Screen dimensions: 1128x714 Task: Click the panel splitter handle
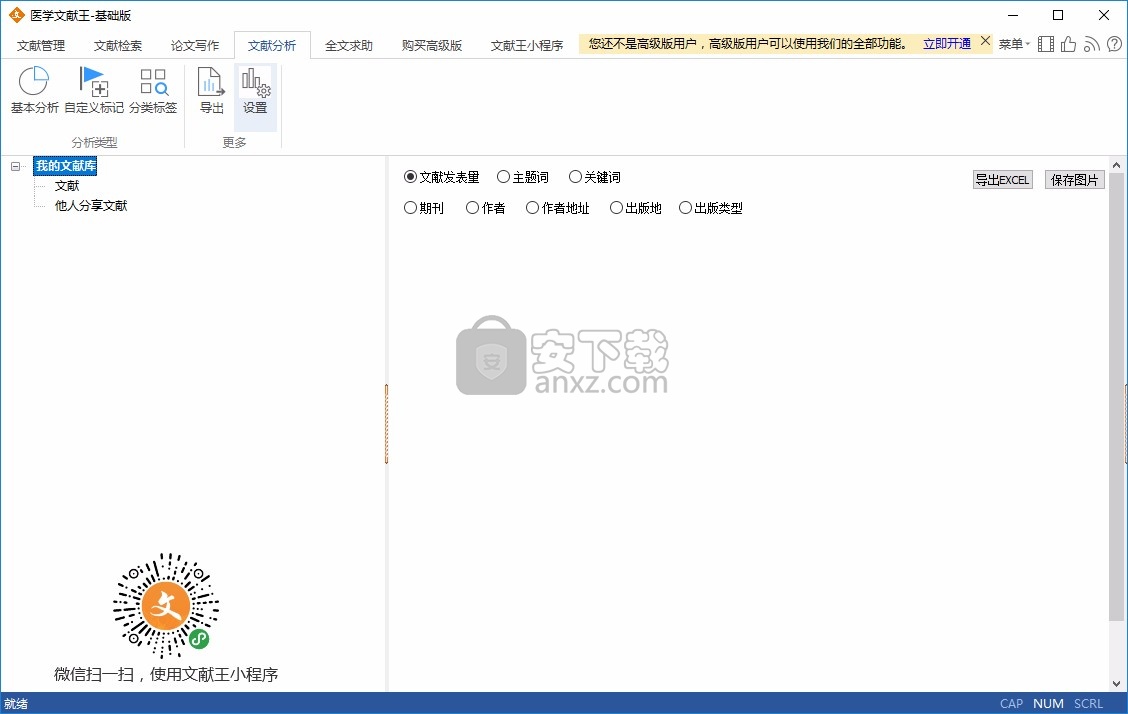tap(386, 424)
